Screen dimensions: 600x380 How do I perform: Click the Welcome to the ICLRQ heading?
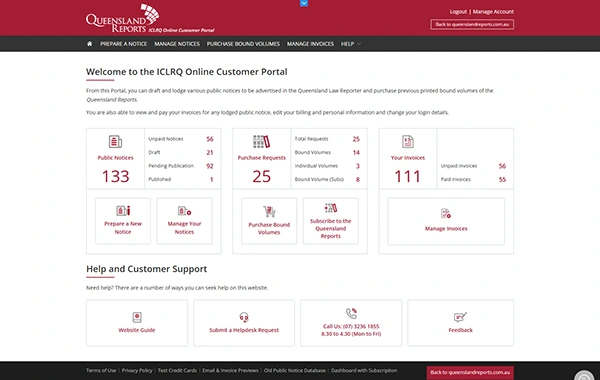[186, 72]
